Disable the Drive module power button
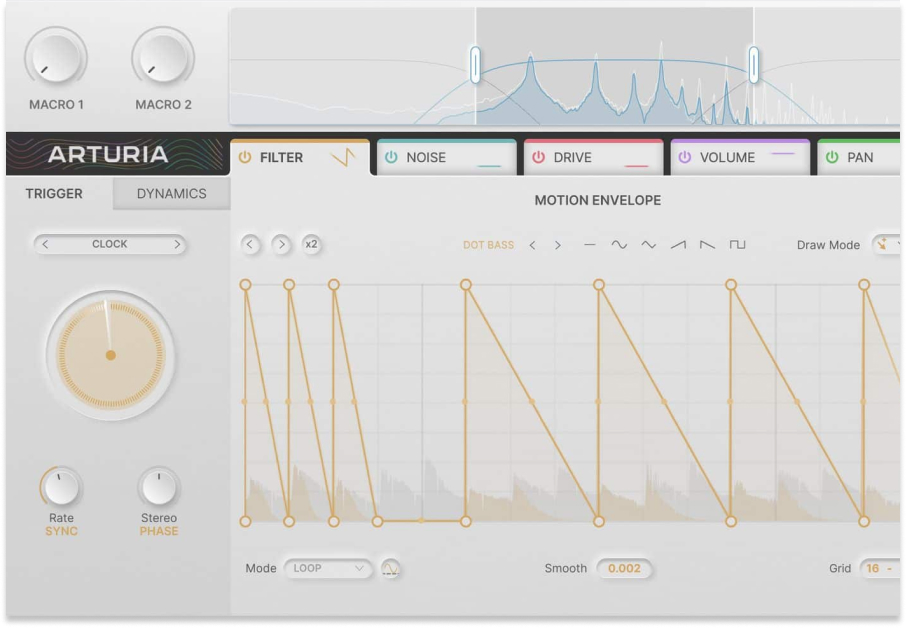The image size is (906, 628). pyautogui.click(x=538, y=158)
